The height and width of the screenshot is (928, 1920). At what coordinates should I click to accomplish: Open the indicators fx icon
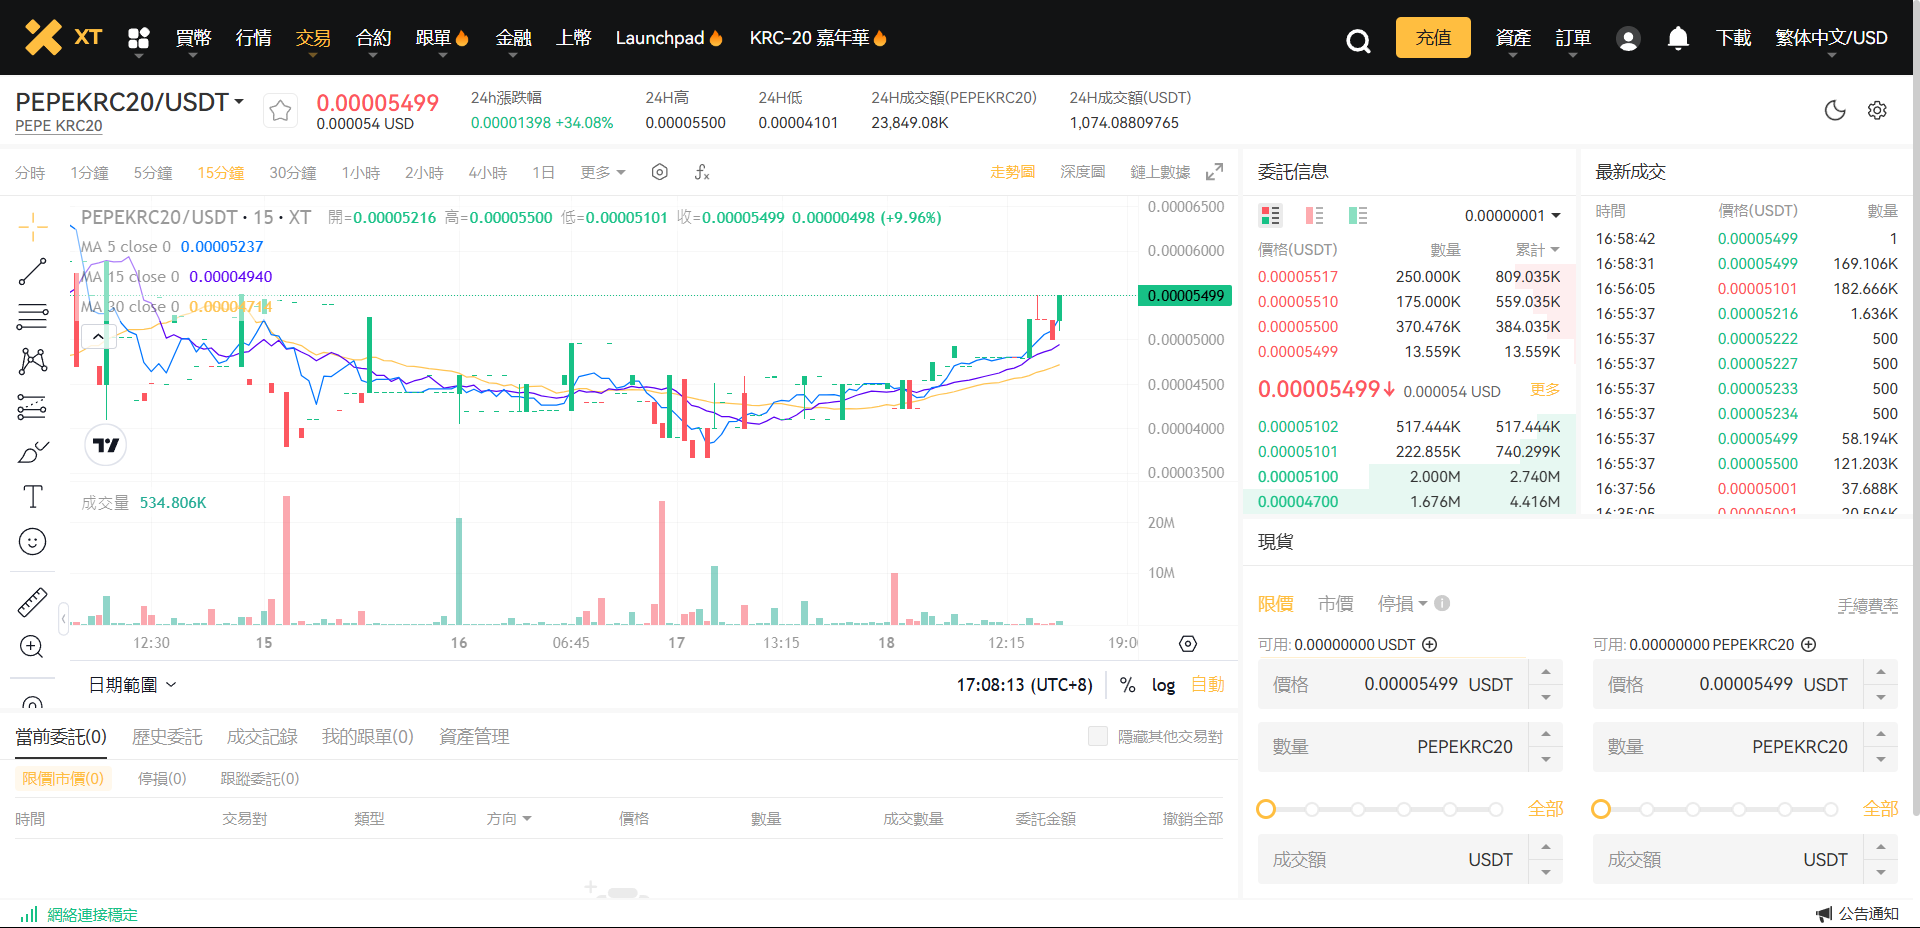pyautogui.click(x=702, y=172)
